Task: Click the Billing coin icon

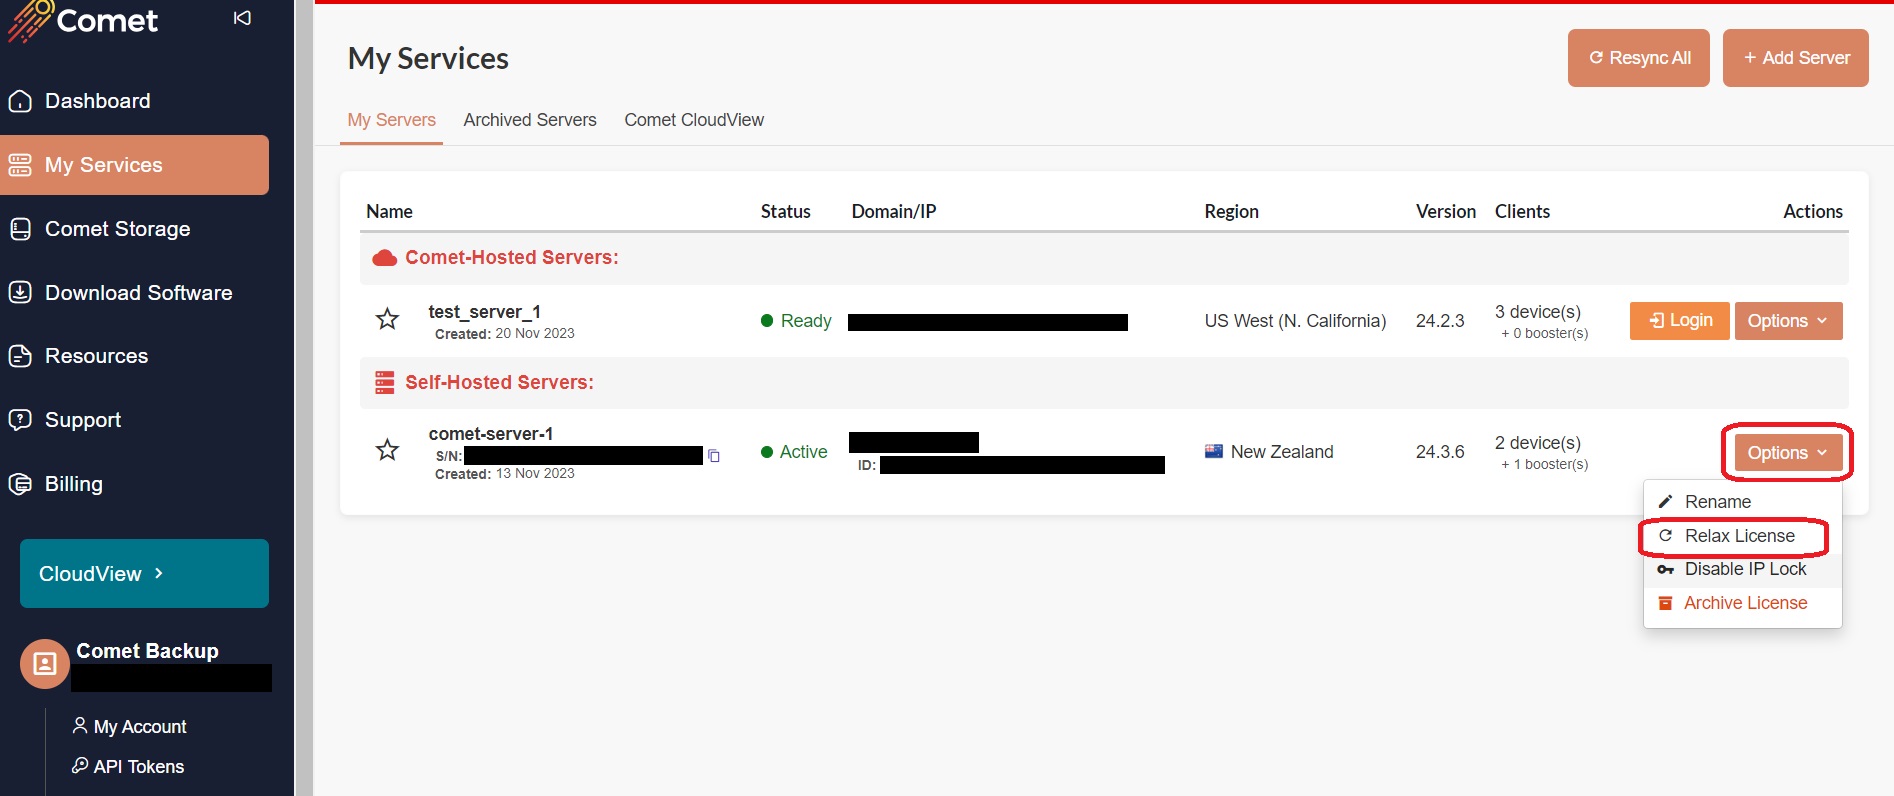Action: (x=20, y=484)
